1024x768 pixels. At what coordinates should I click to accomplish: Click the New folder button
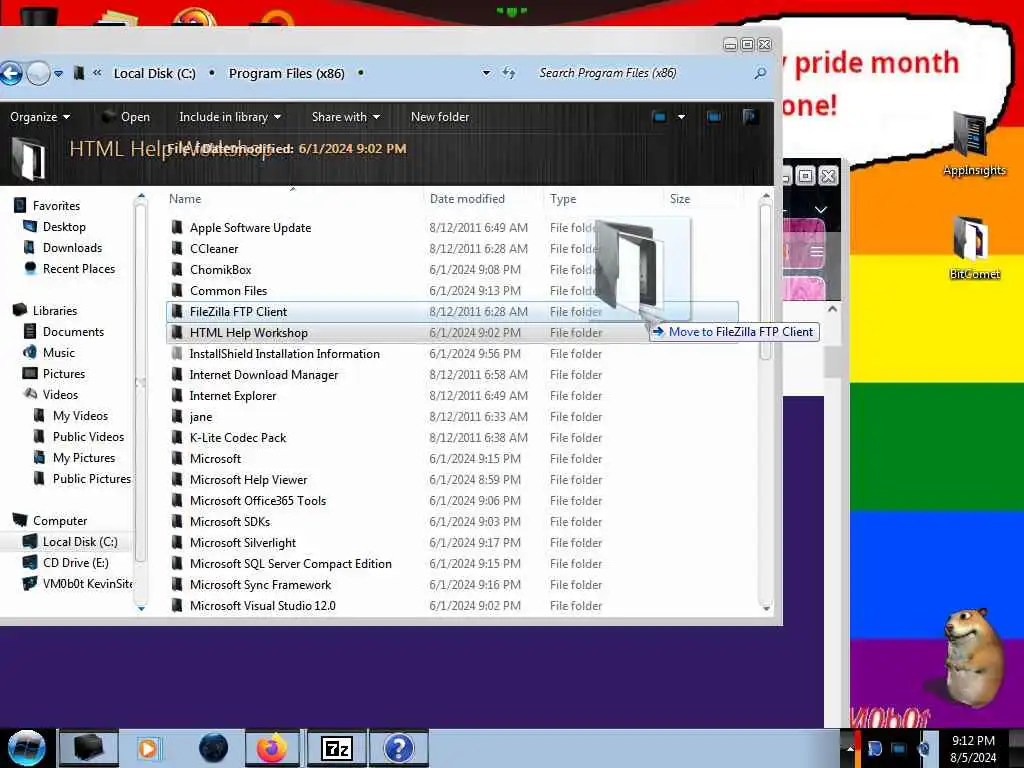pyautogui.click(x=440, y=117)
